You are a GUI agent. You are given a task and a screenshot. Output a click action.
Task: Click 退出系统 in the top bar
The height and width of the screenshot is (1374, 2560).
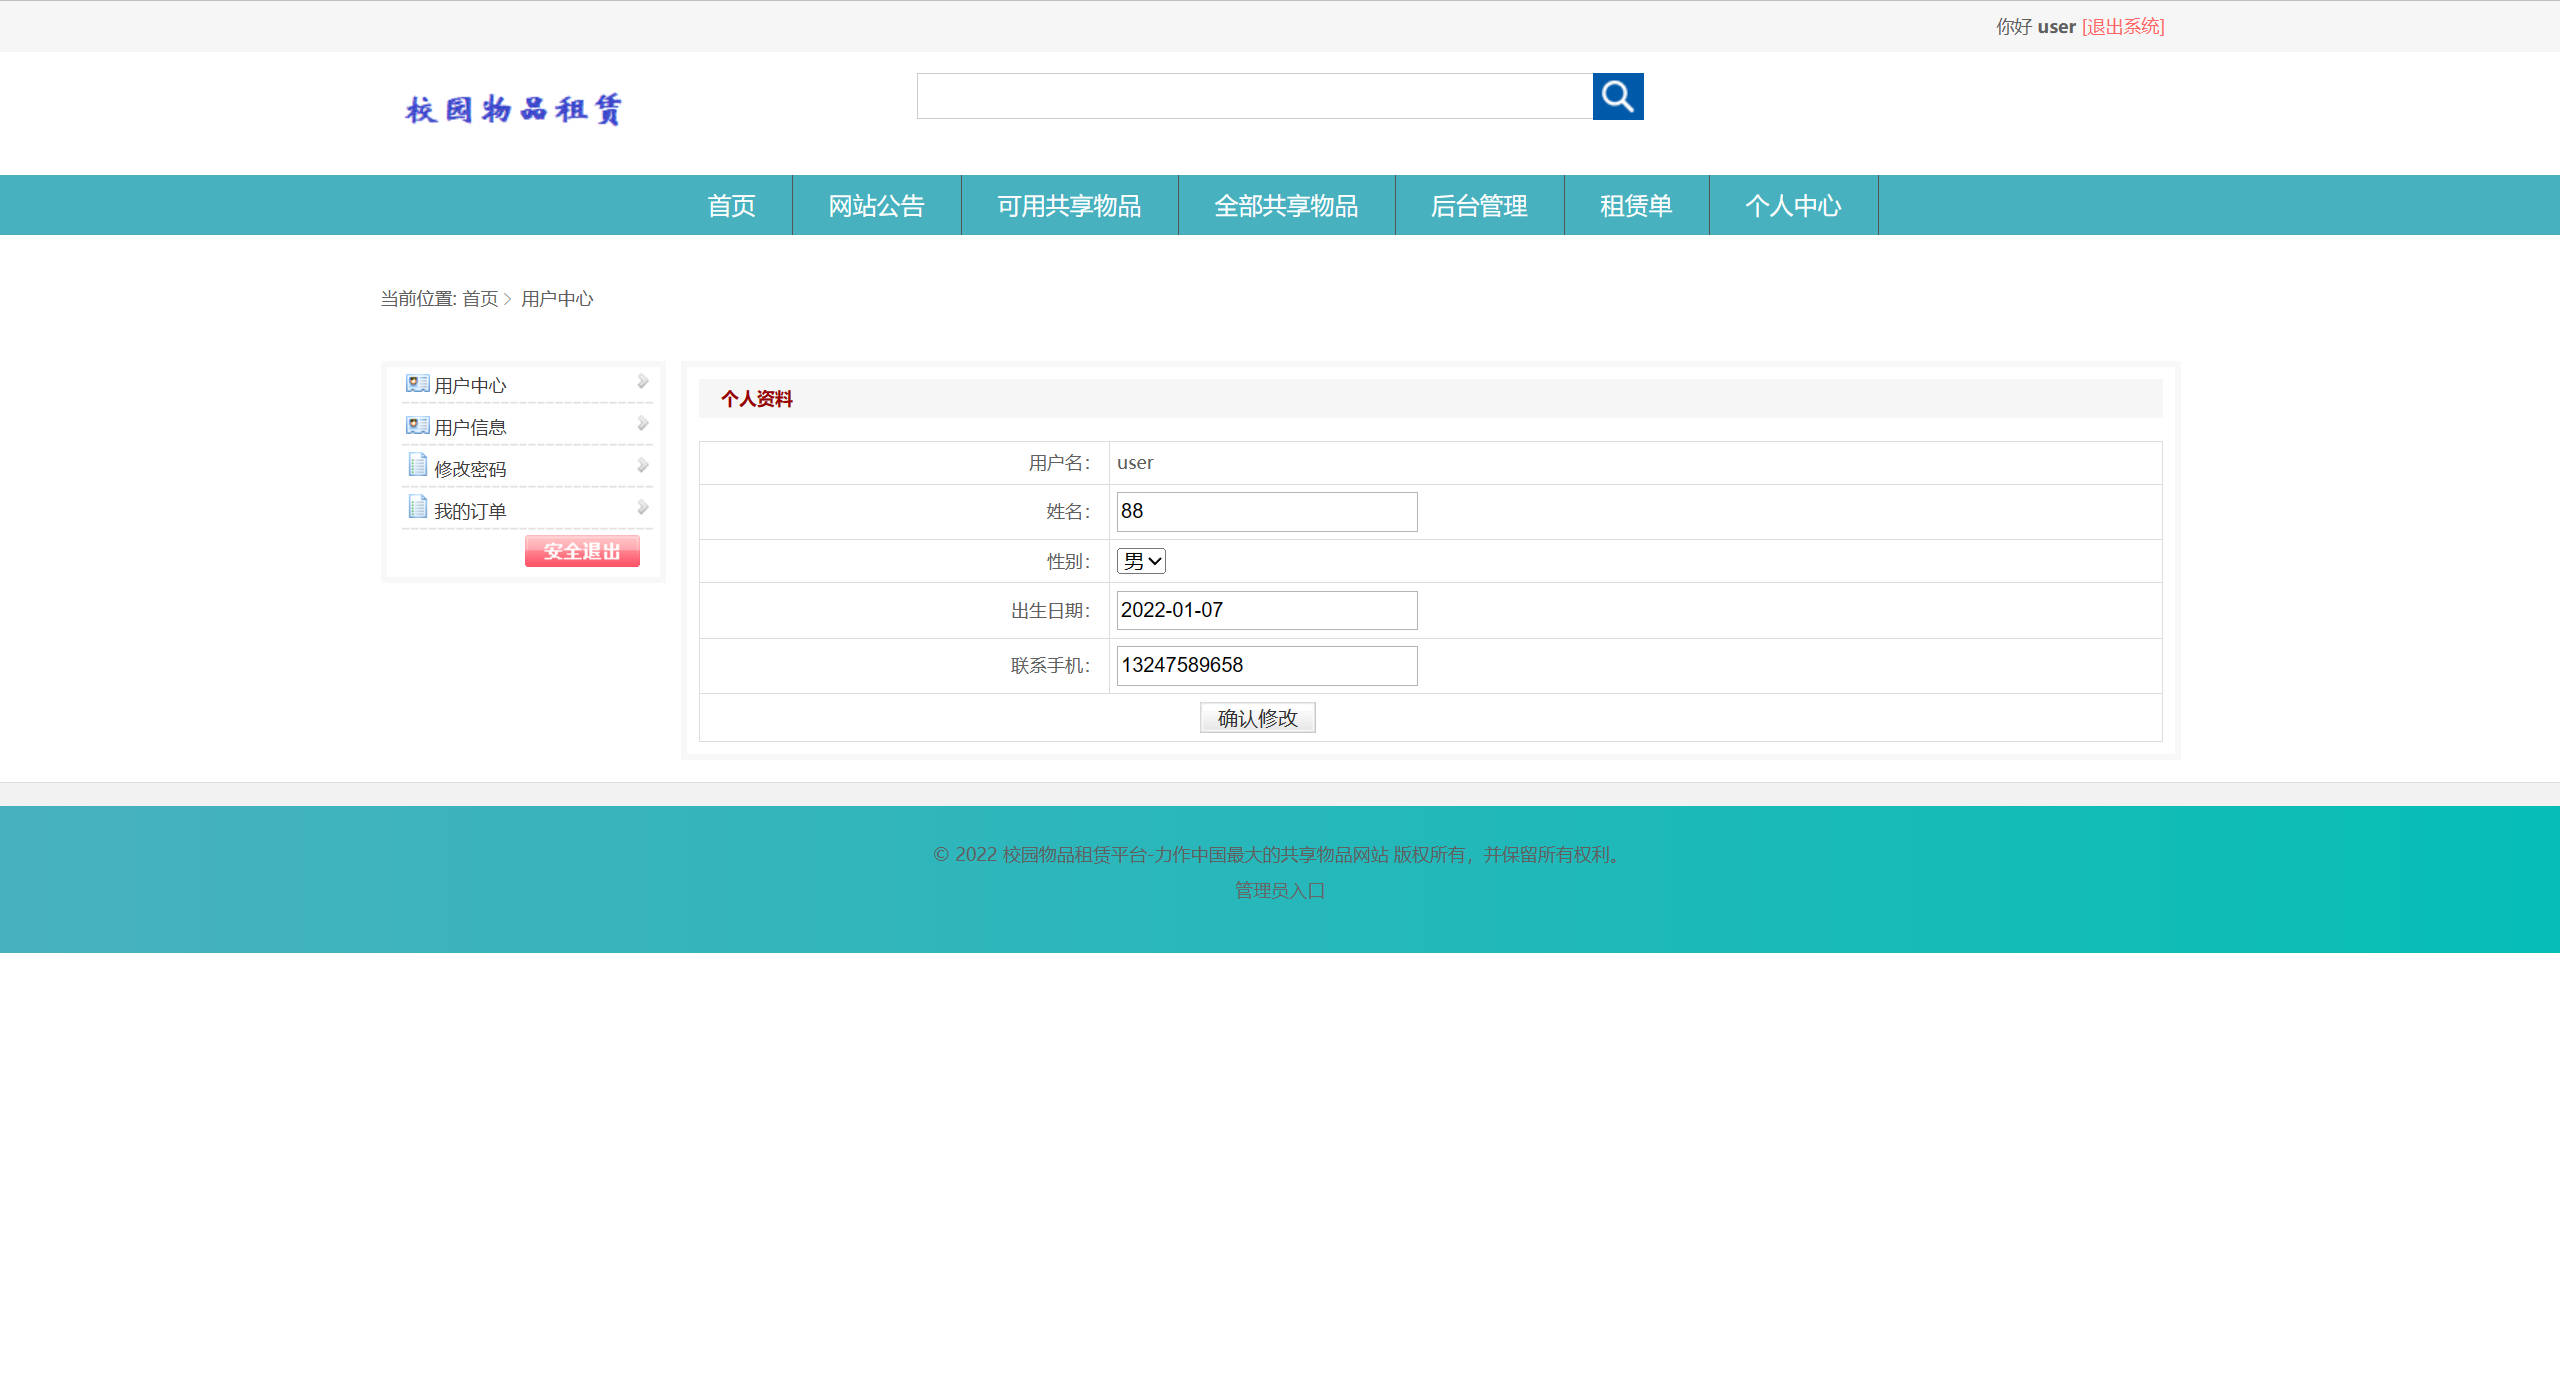click(x=2122, y=27)
